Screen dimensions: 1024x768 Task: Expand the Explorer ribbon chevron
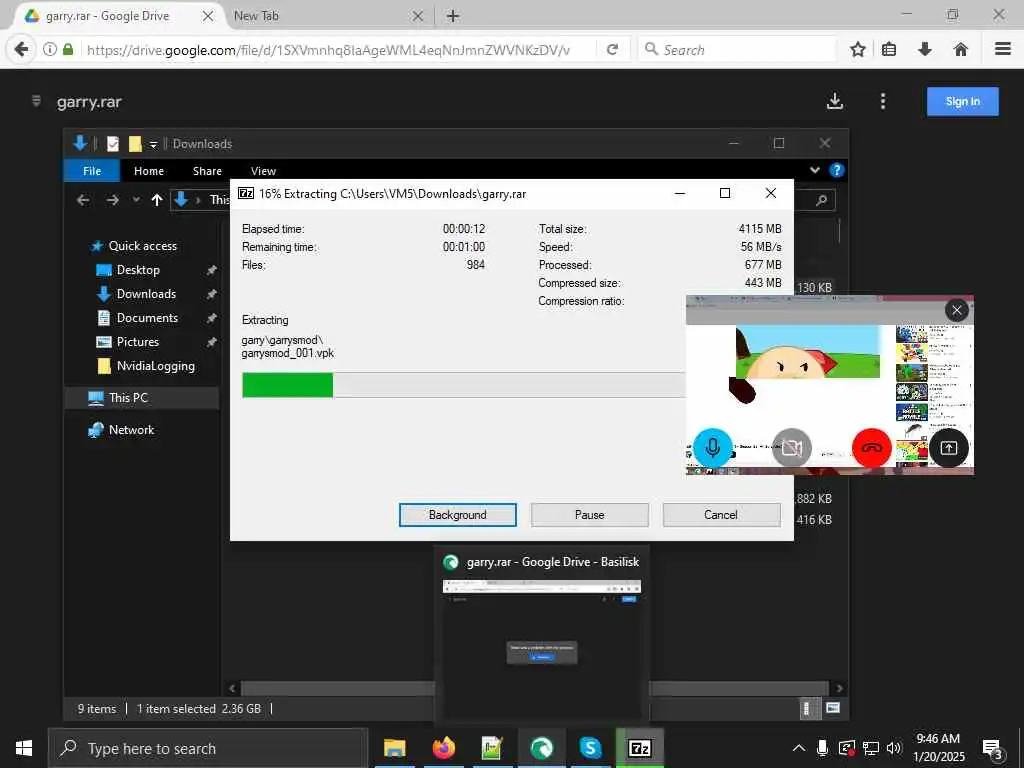point(815,170)
